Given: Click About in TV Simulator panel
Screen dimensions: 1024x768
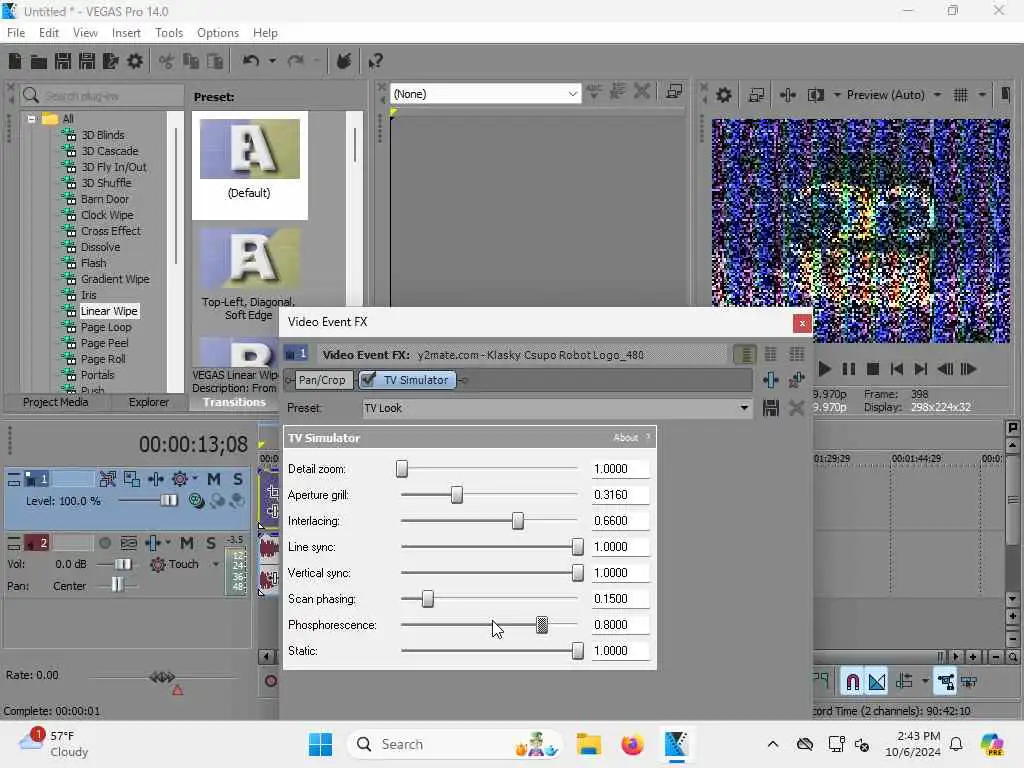Looking at the screenshot, I should [626, 438].
